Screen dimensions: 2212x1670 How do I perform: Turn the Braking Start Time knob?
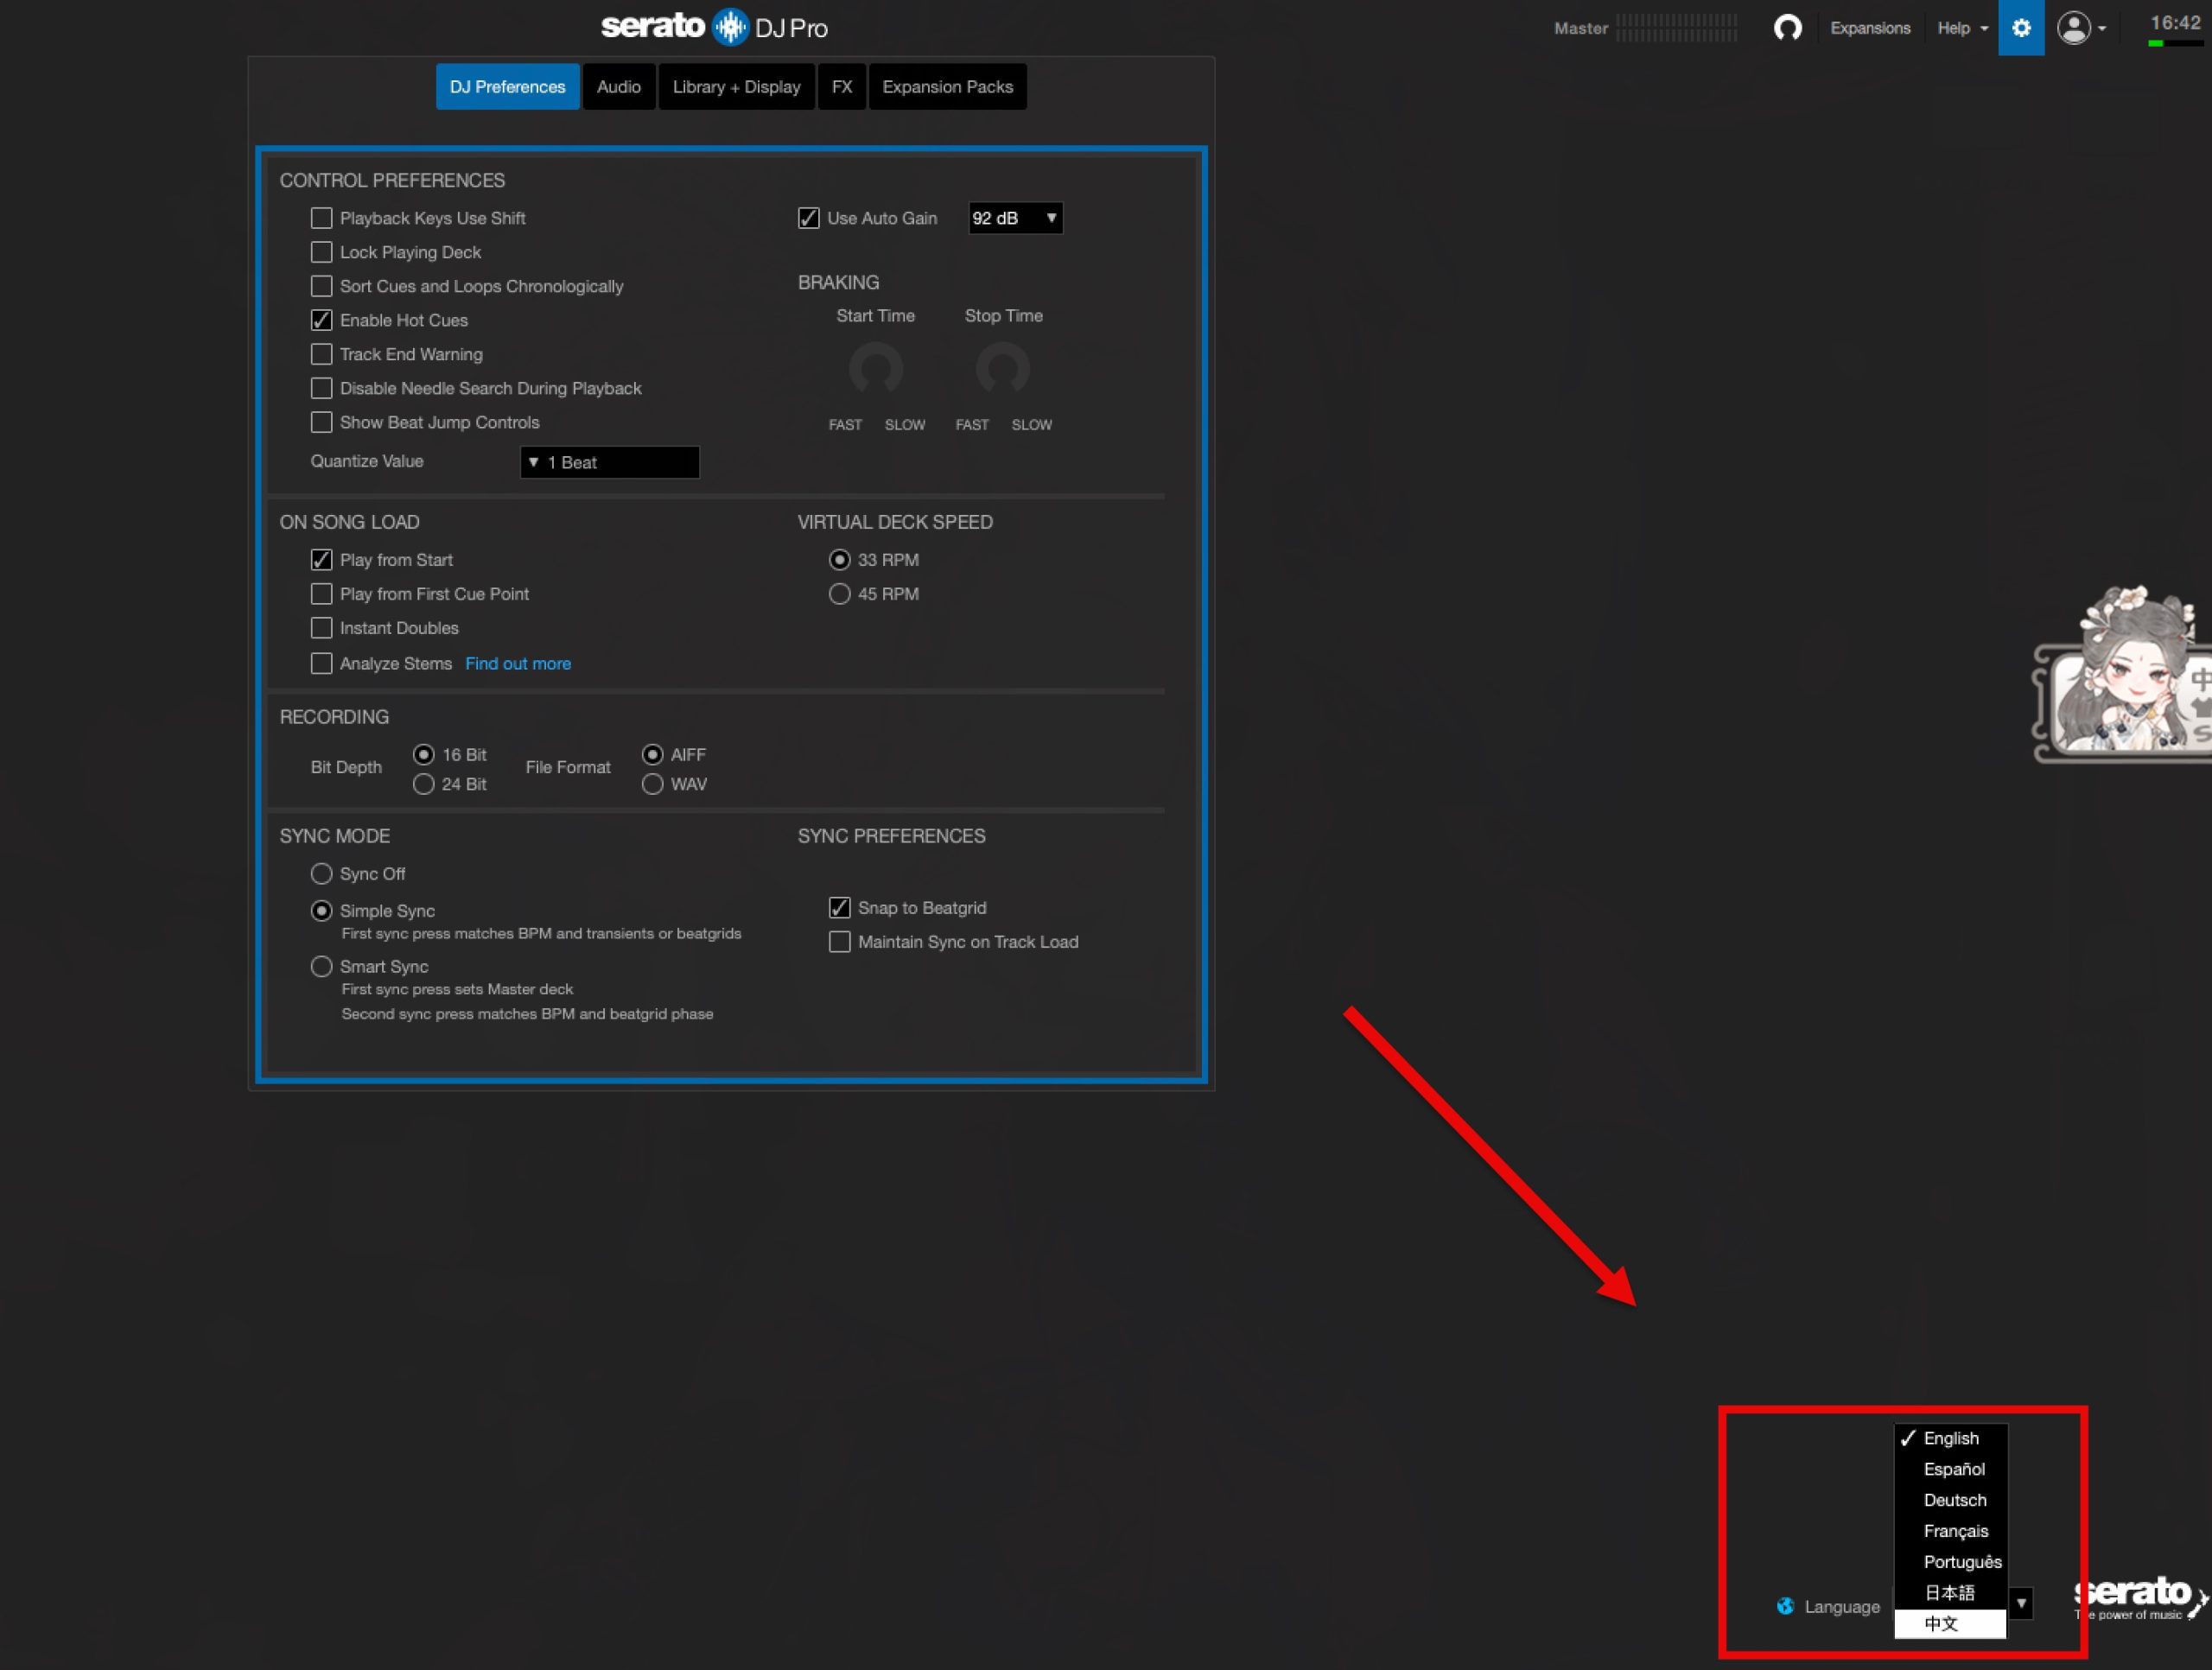(875, 369)
